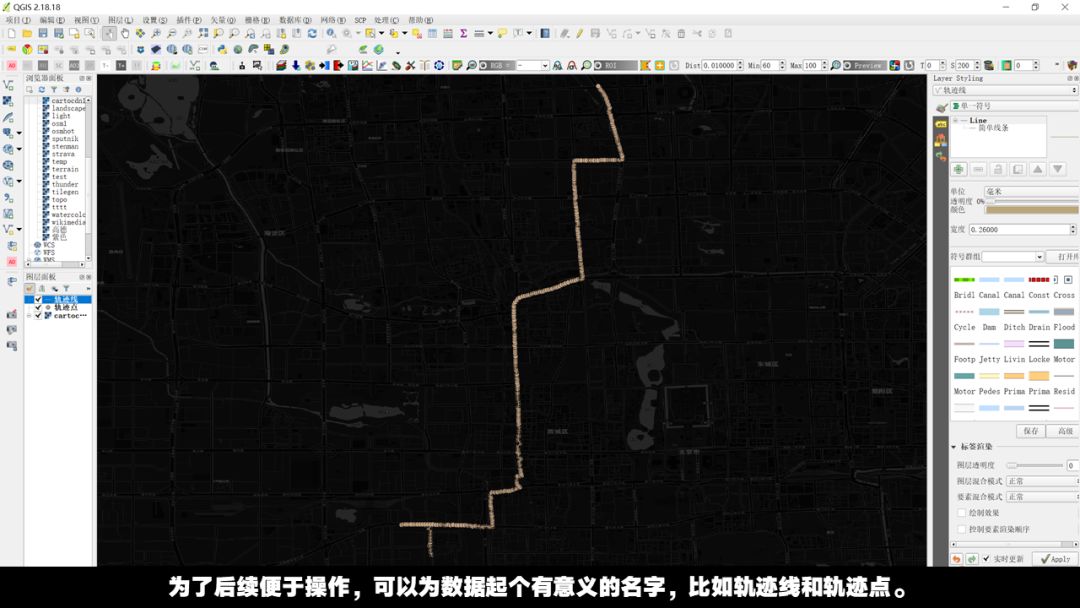This screenshot has width=1080, height=608.
Task: Click the Zoom Out magnifier tool
Action: point(172,33)
